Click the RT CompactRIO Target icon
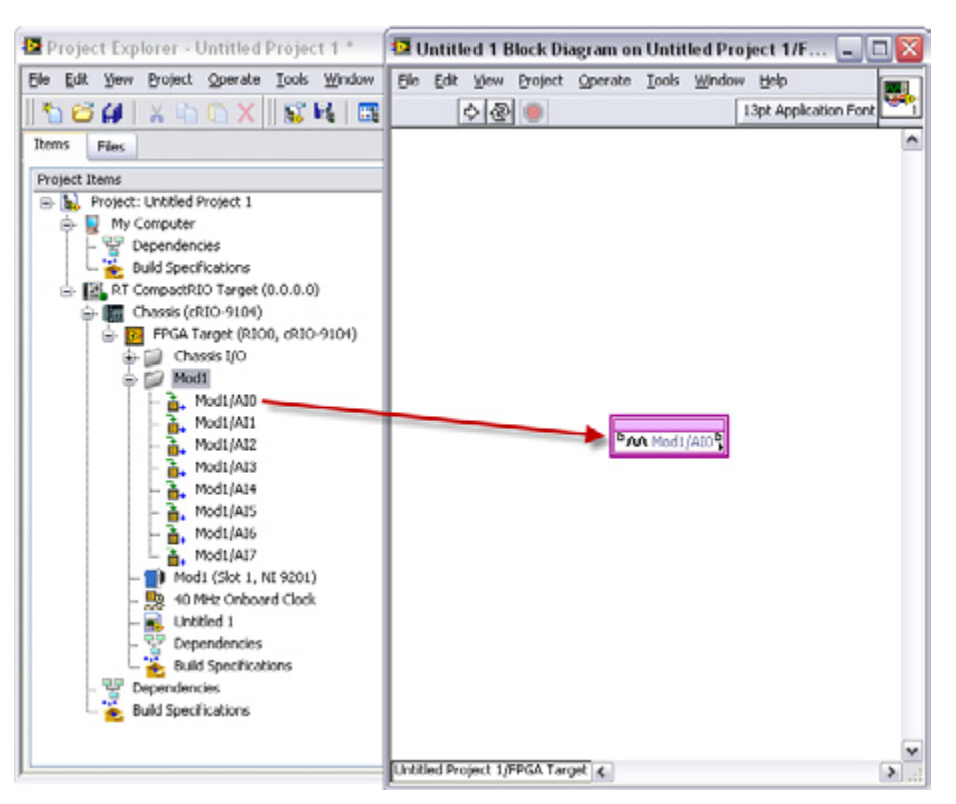Screen dimensions: 956x804 coord(94,291)
